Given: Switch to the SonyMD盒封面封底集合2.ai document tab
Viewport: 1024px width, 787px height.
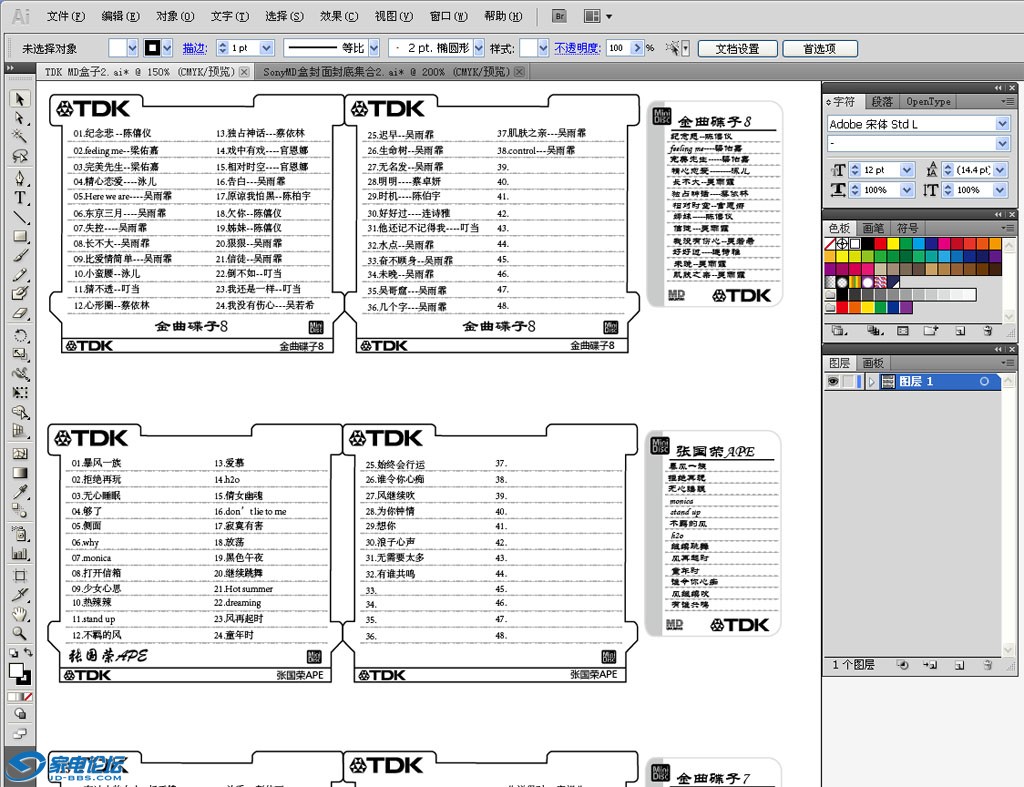Looking at the screenshot, I should [x=387, y=72].
